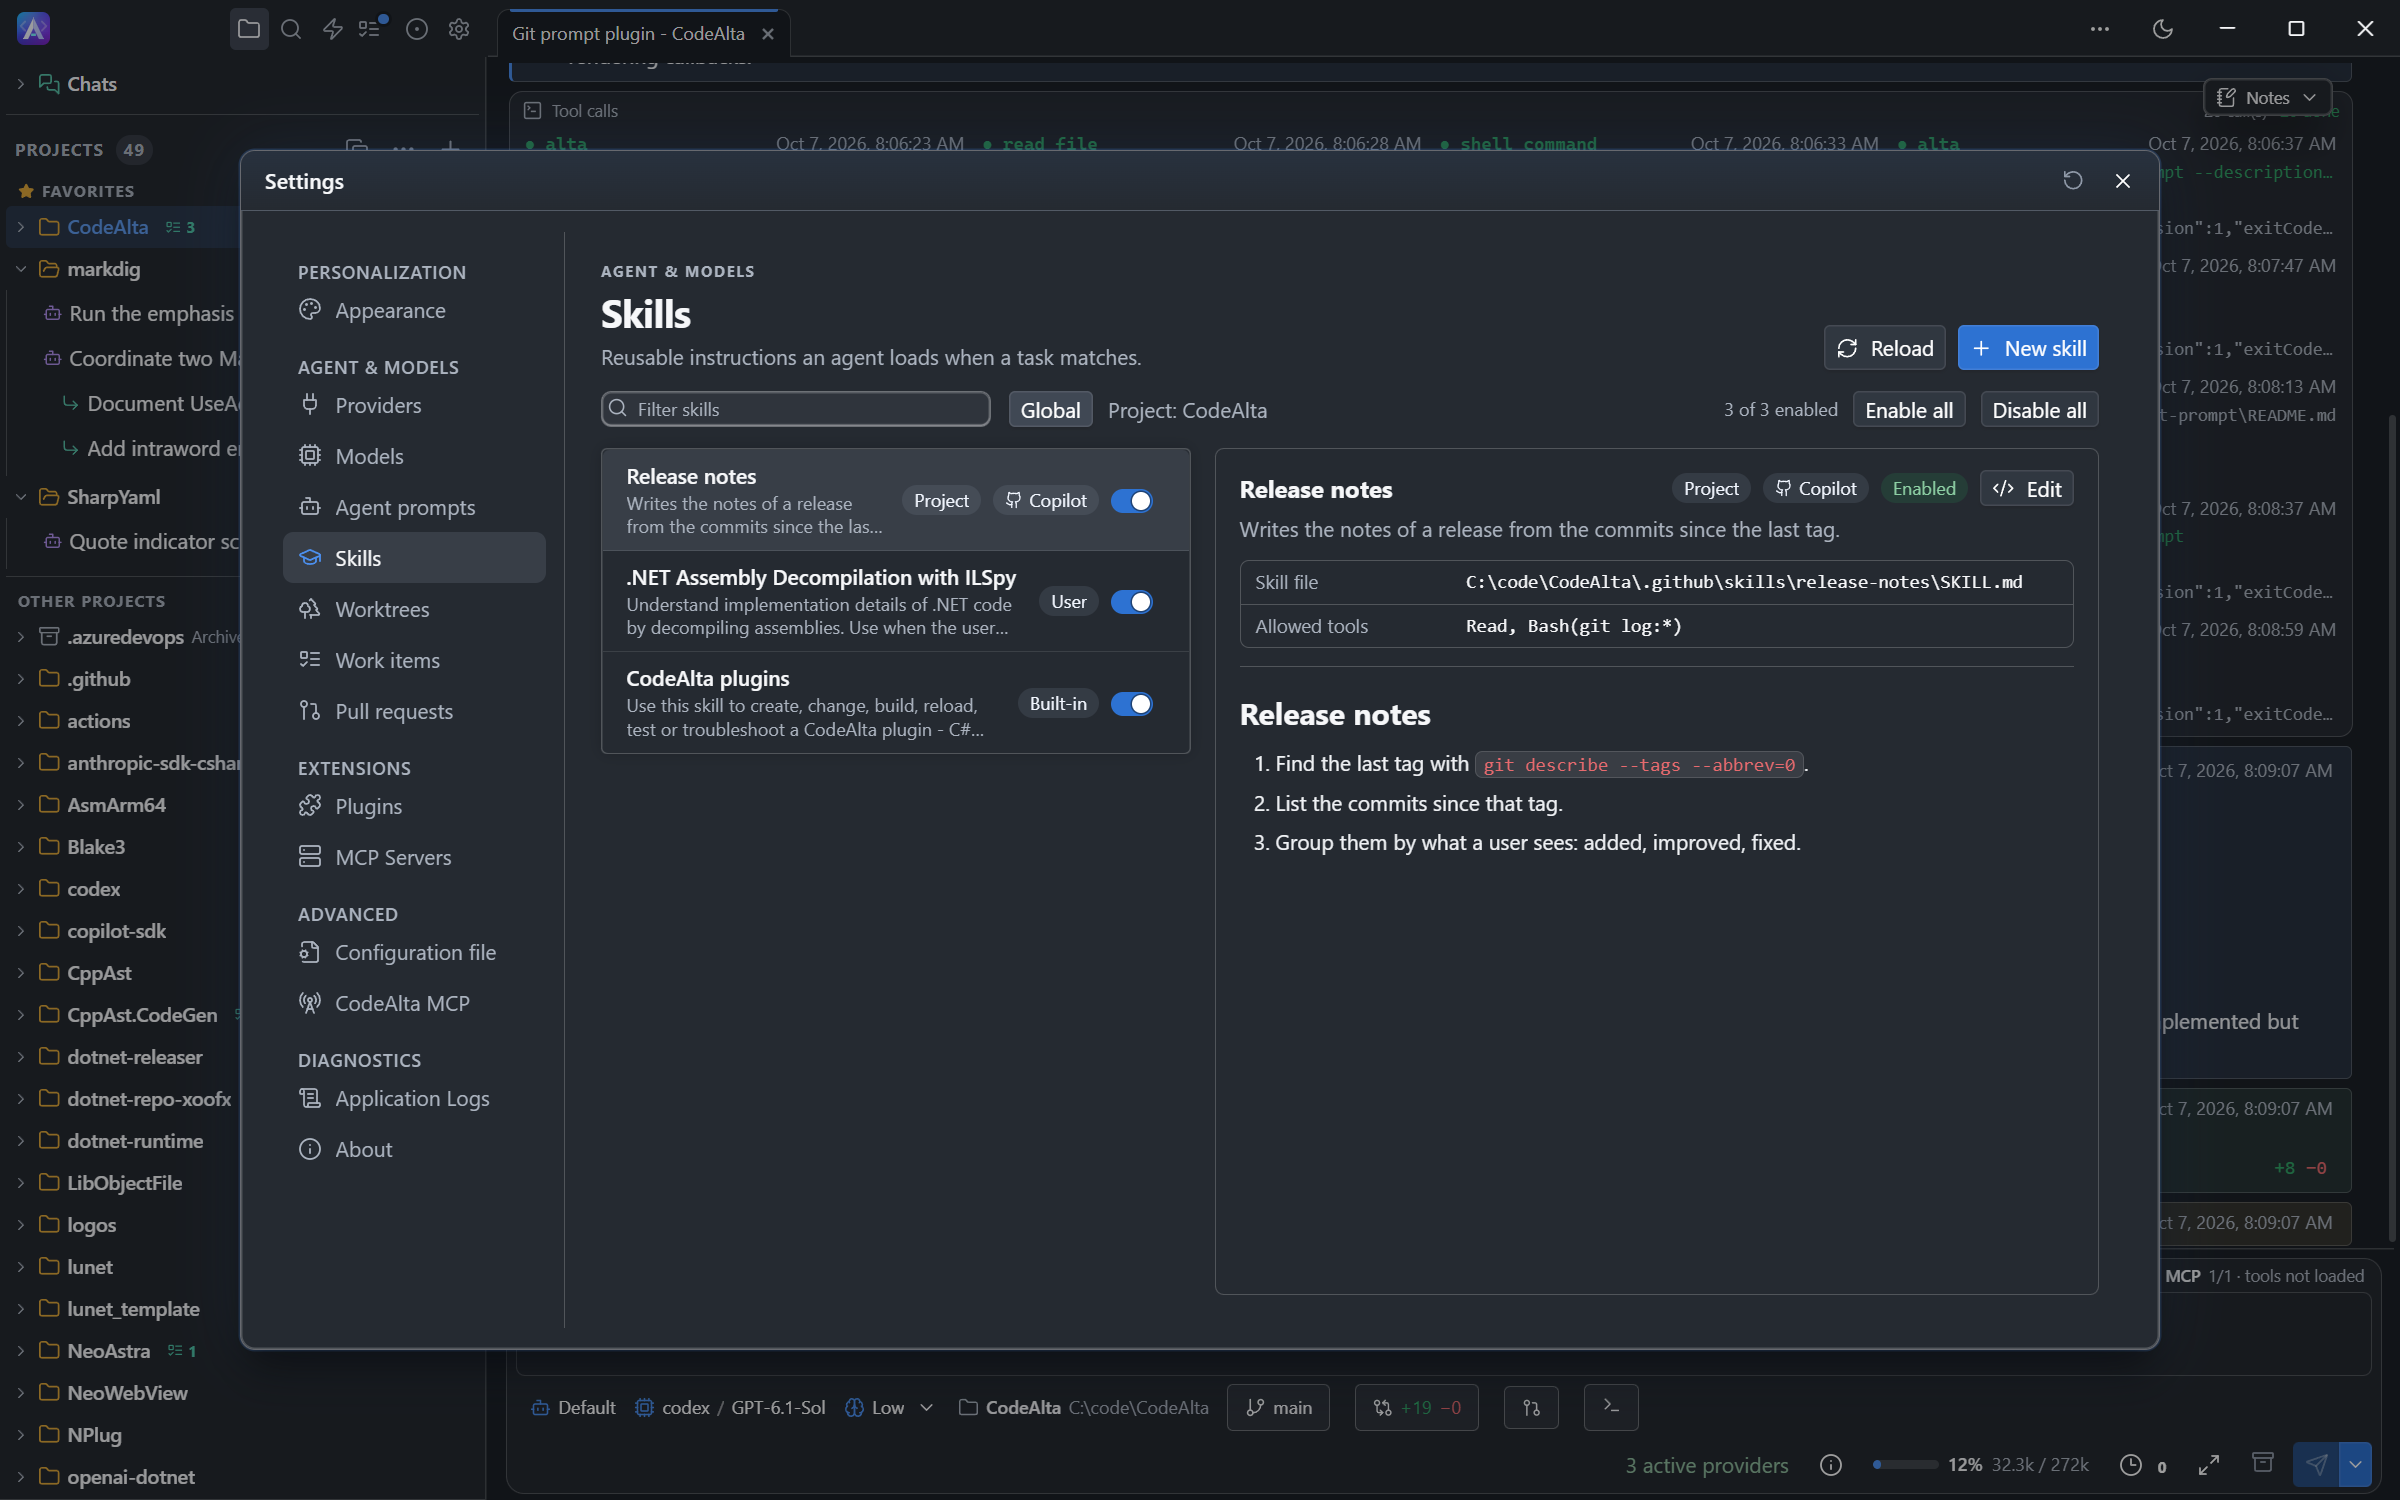This screenshot has height=1500, width=2400.
Task: Click the Filter skills search field
Action: pos(796,409)
